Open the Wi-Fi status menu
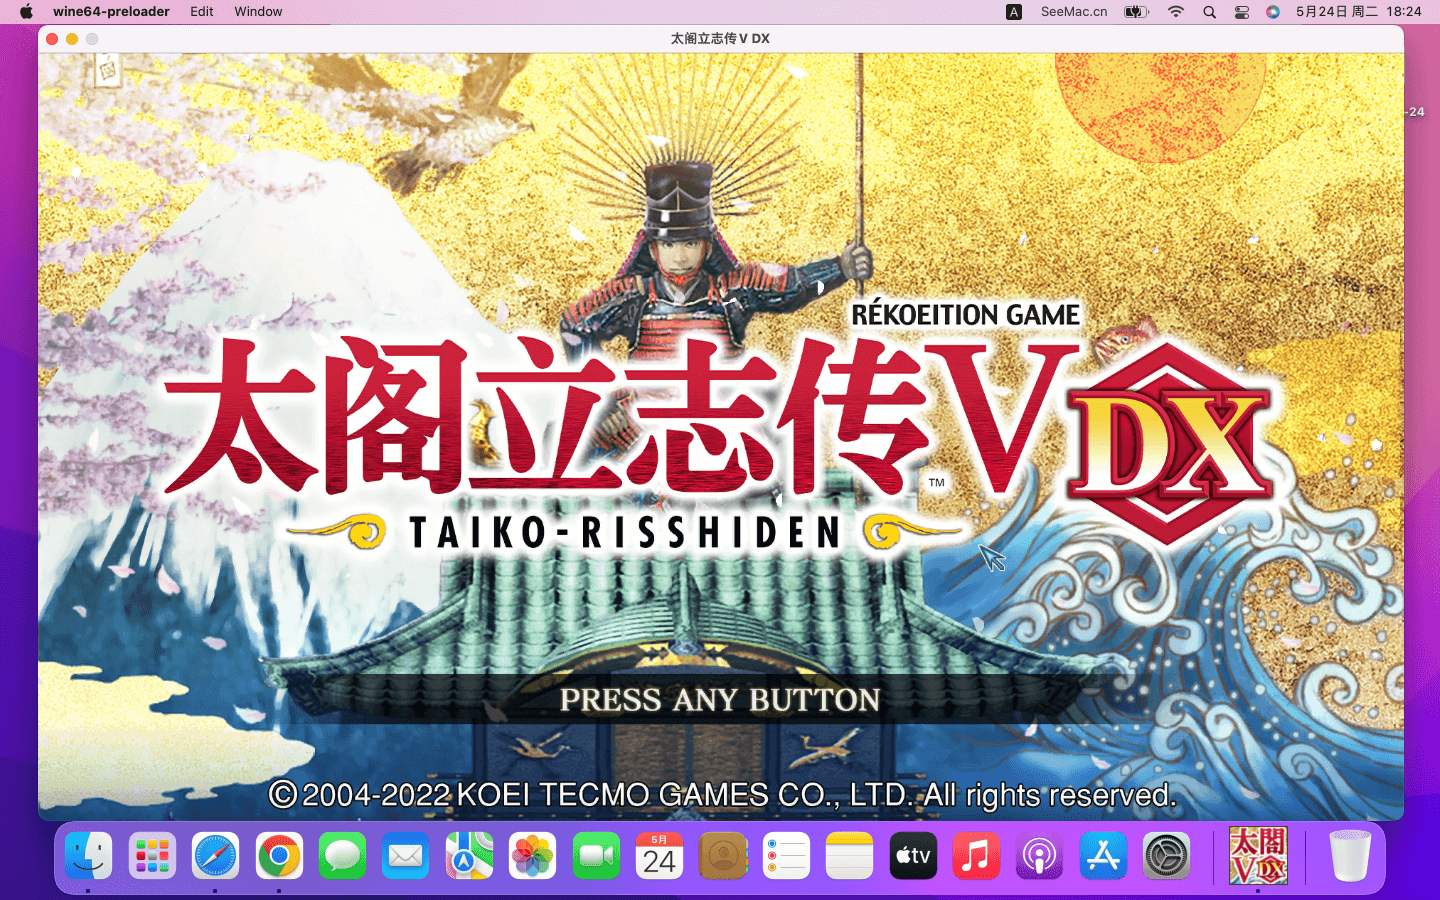This screenshot has width=1440, height=900. click(x=1176, y=12)
